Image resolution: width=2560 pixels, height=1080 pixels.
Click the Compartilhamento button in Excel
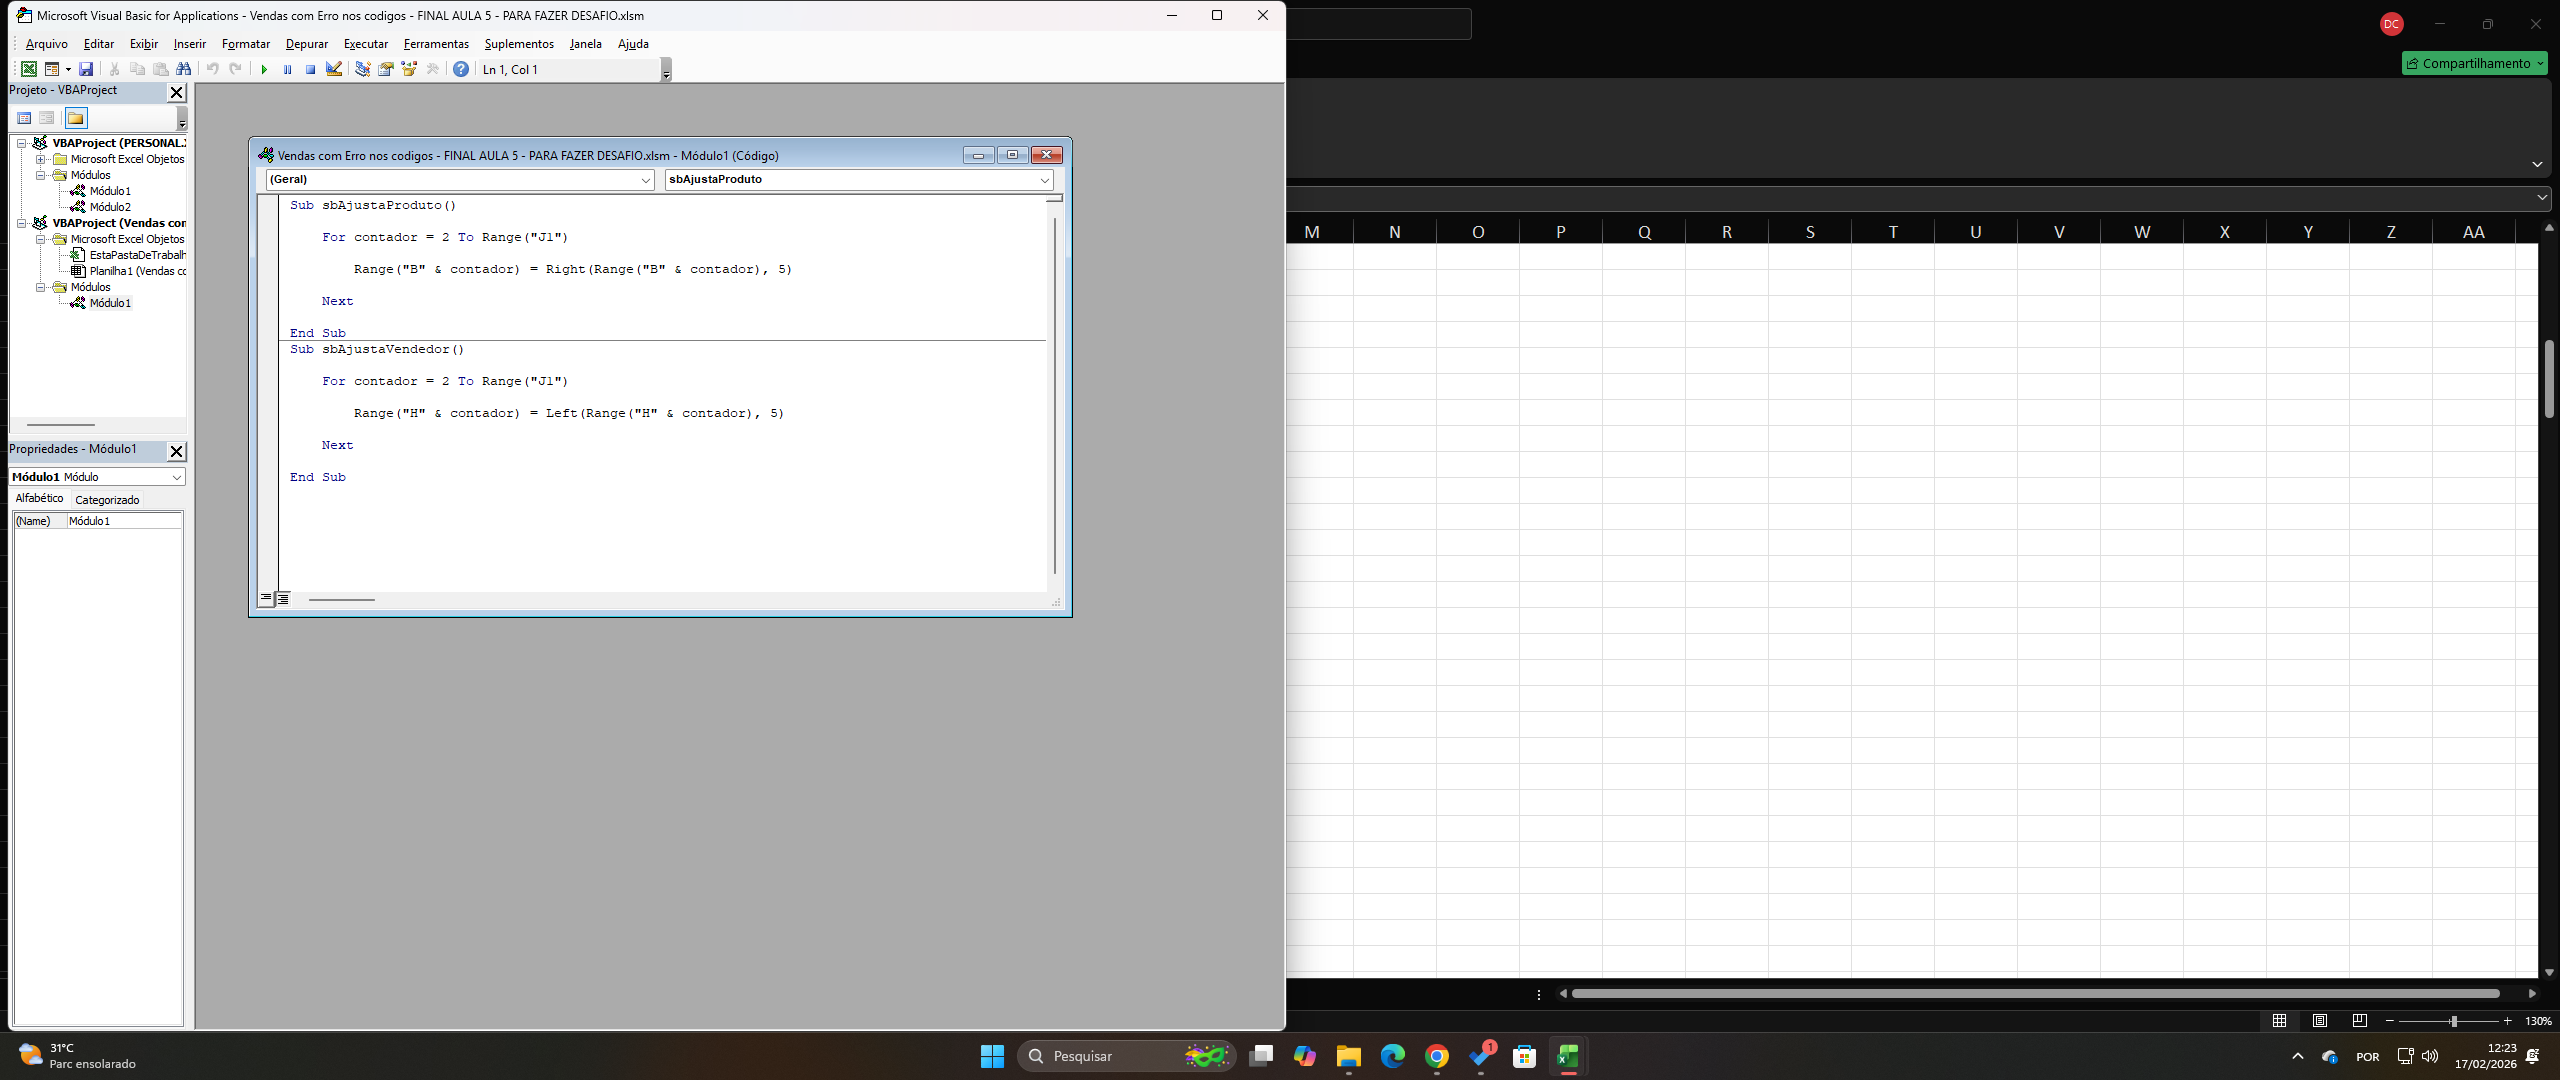point(2475,63)
